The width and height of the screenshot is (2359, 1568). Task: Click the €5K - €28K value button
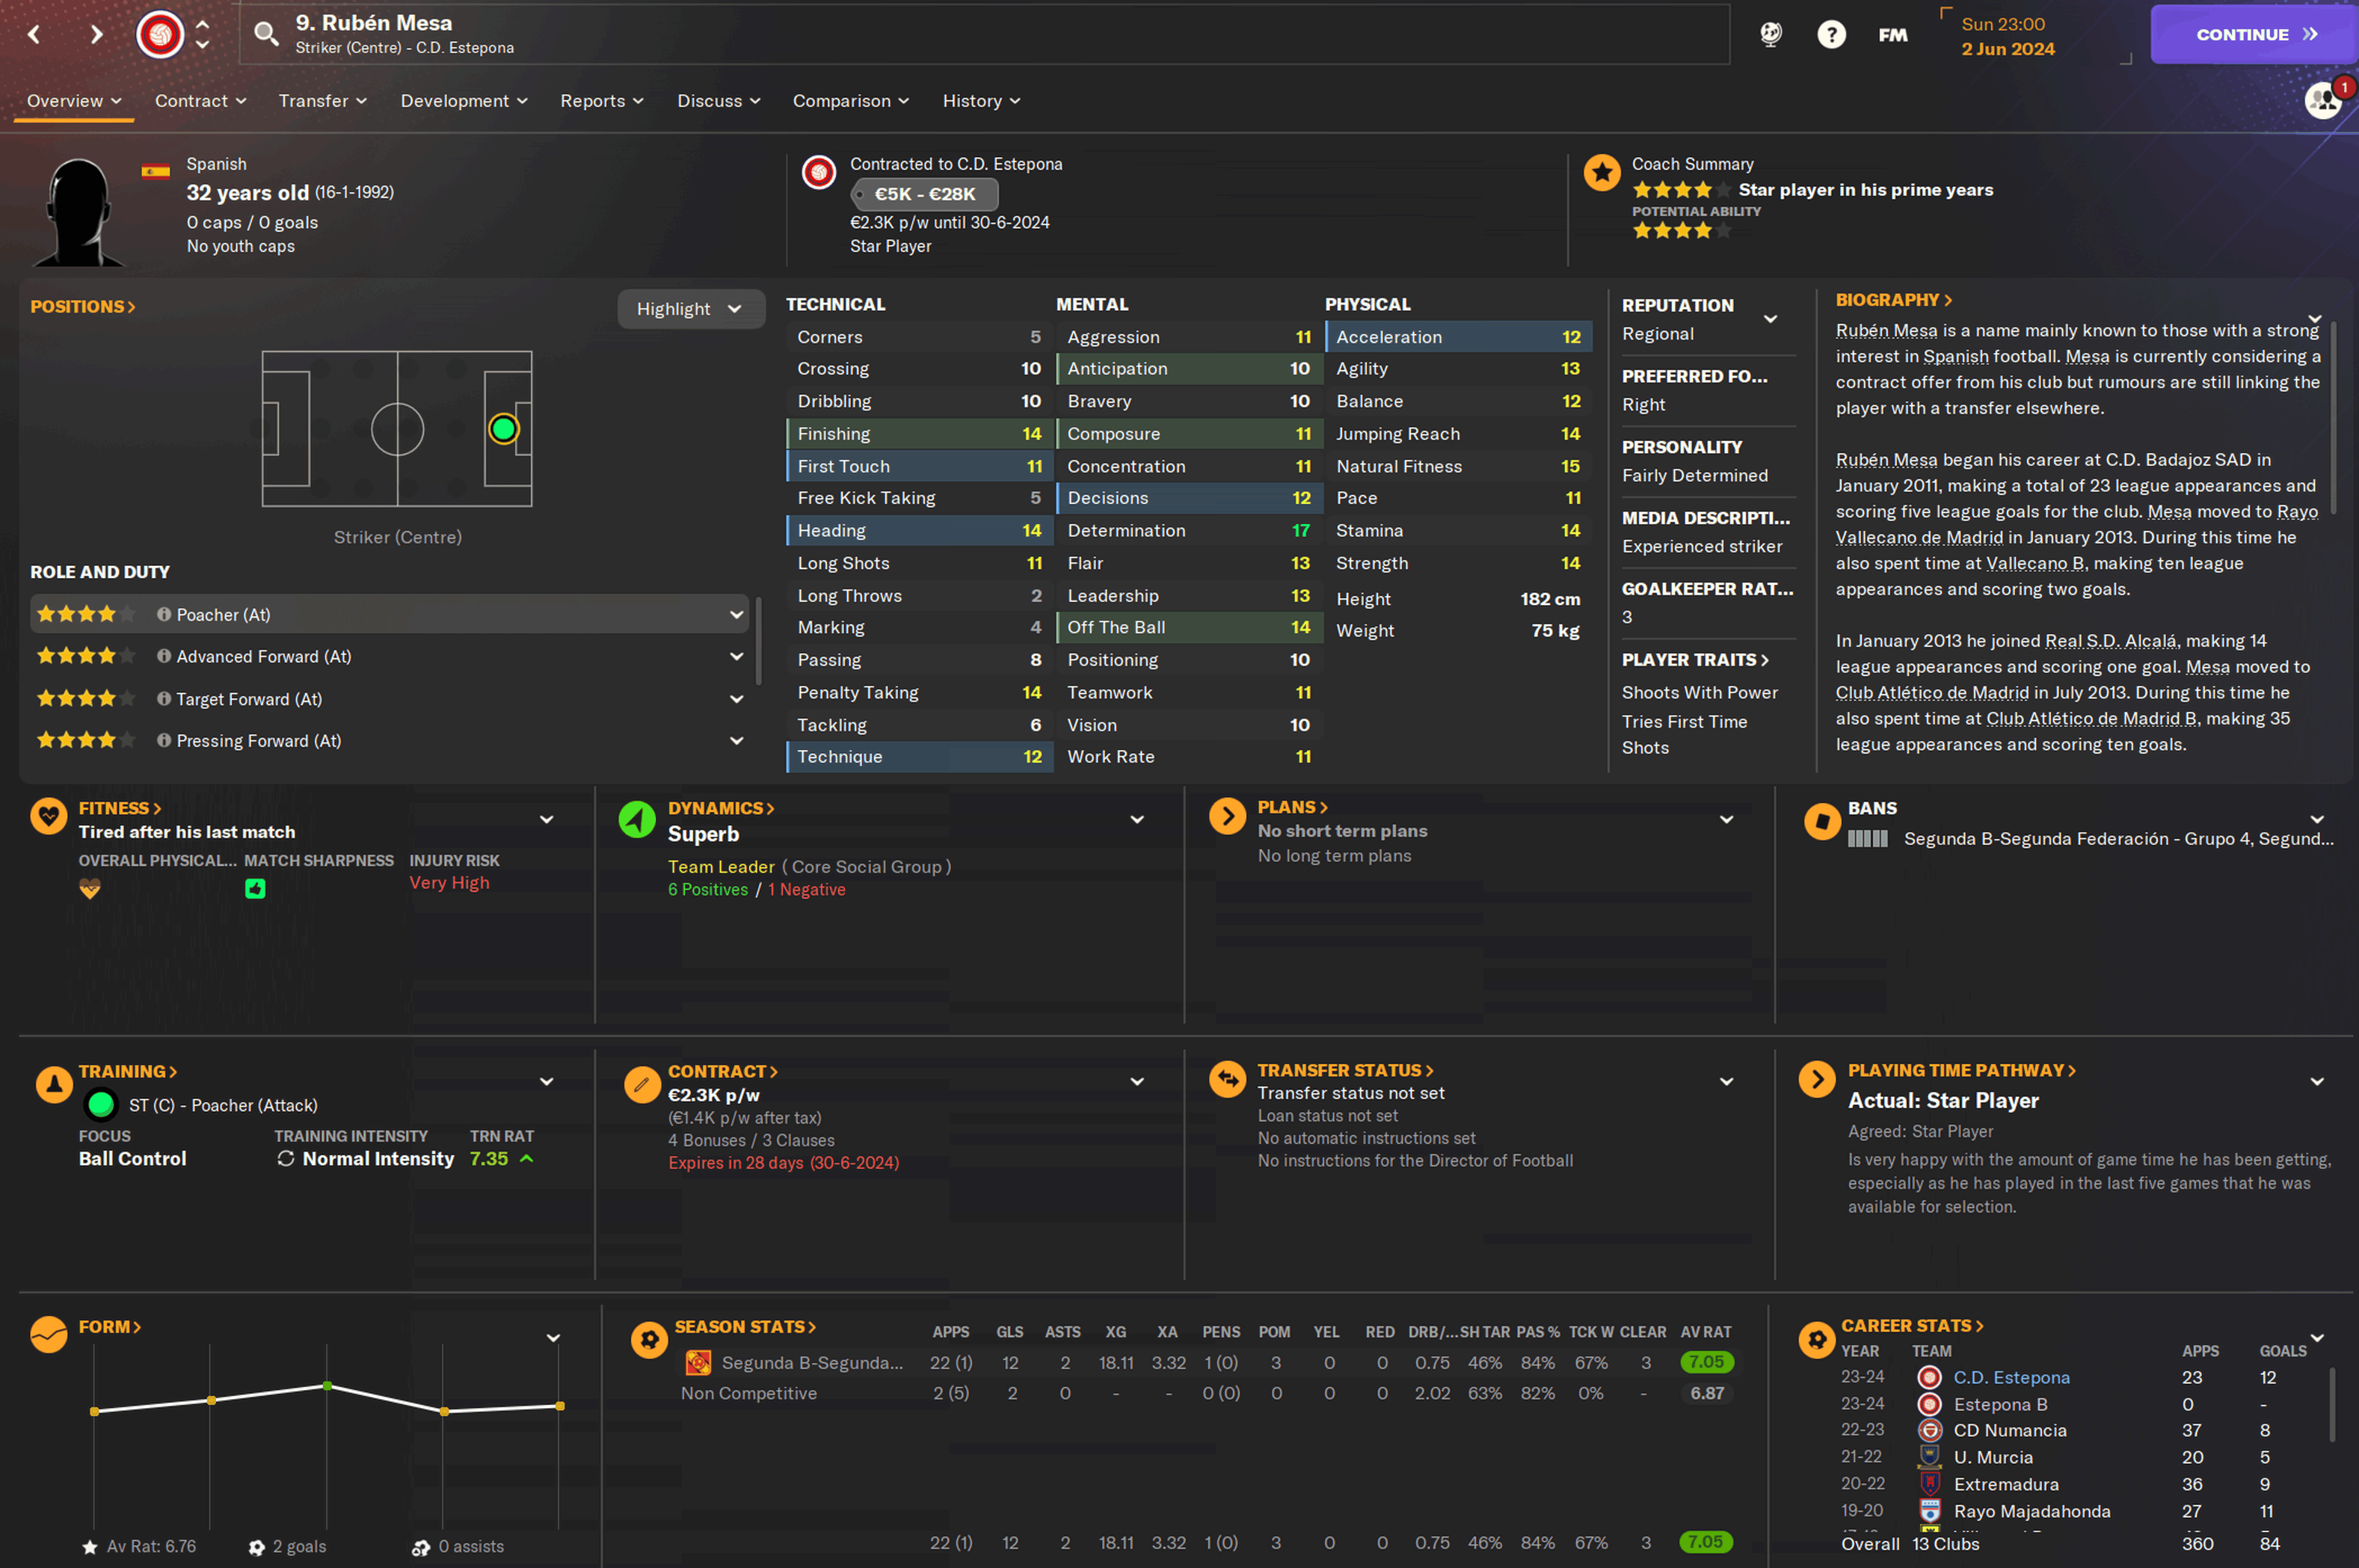924,194
